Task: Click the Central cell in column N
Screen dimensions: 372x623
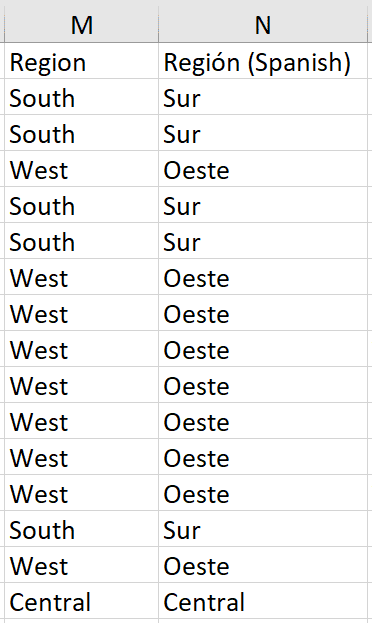Action: [263, 601]
